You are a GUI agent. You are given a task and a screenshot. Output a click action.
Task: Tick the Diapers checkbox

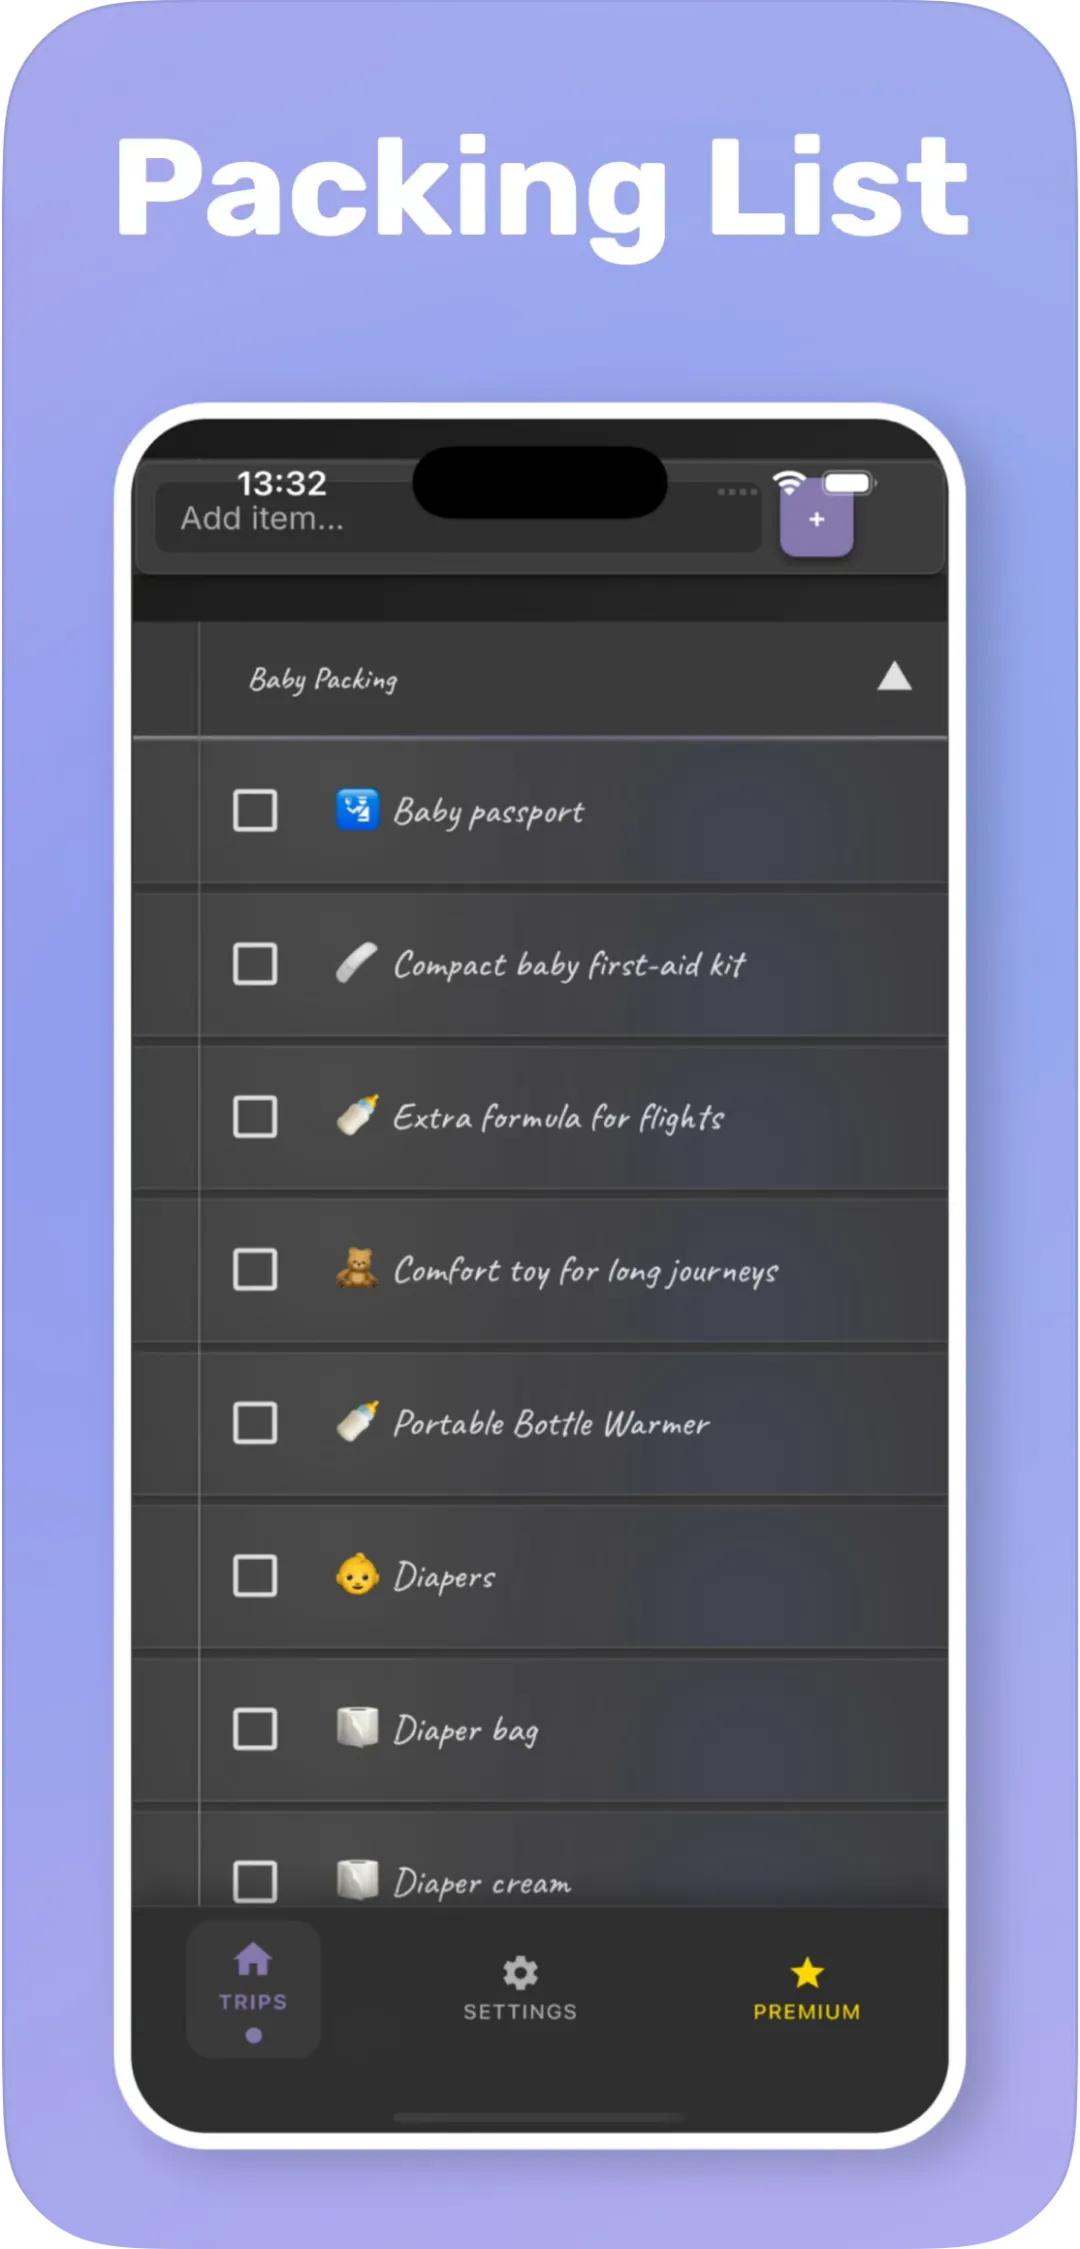coord(255,1575)
